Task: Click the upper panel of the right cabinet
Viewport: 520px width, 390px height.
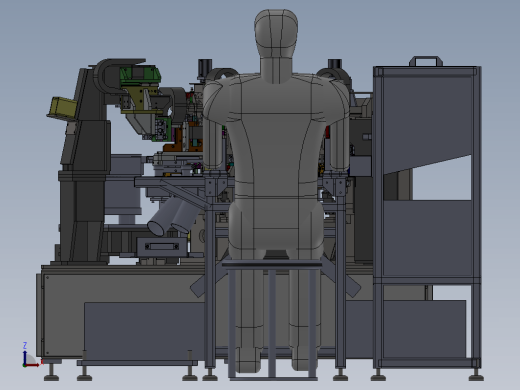Action: 427,120
